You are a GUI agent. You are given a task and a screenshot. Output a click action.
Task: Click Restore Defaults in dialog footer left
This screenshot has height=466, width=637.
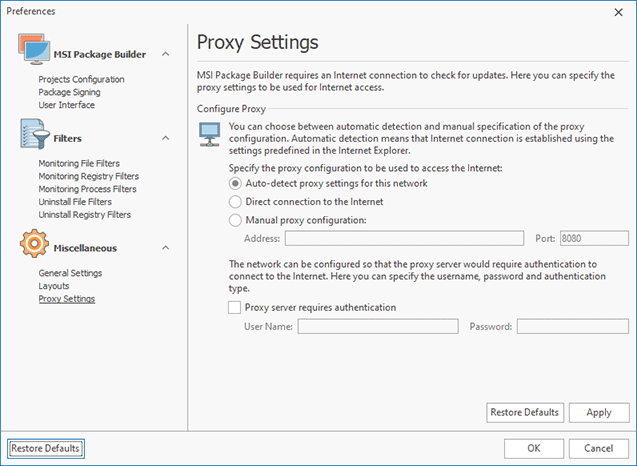[x=46, y=449]
